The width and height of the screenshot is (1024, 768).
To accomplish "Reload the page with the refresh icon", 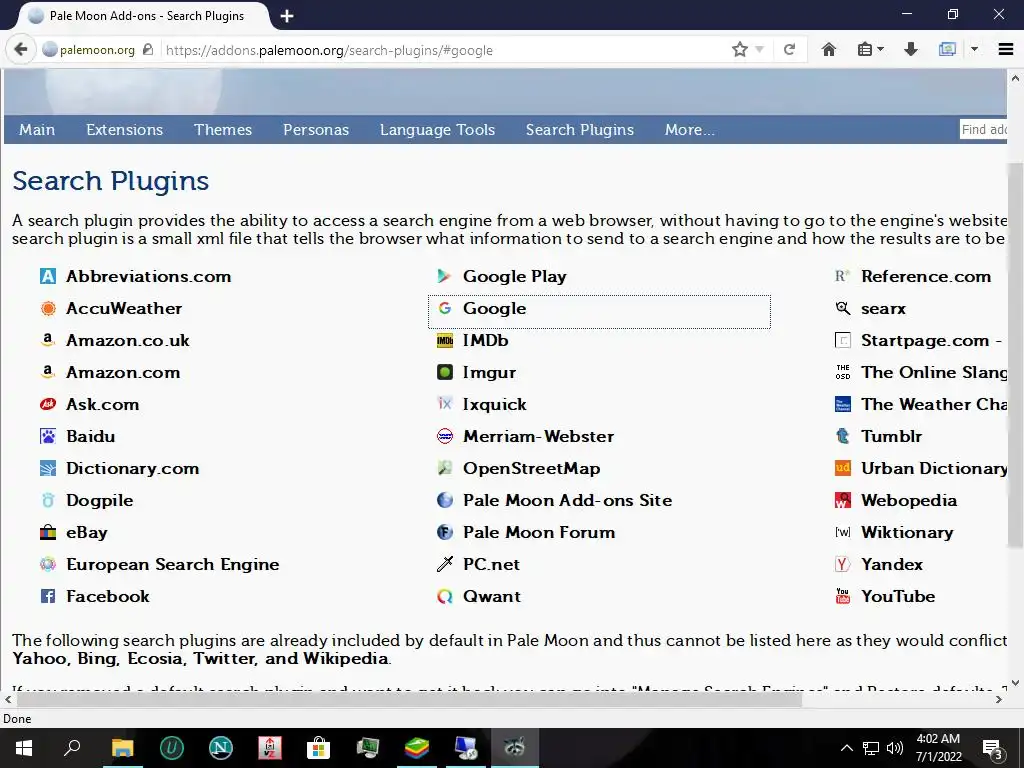I will coord(789,50).
